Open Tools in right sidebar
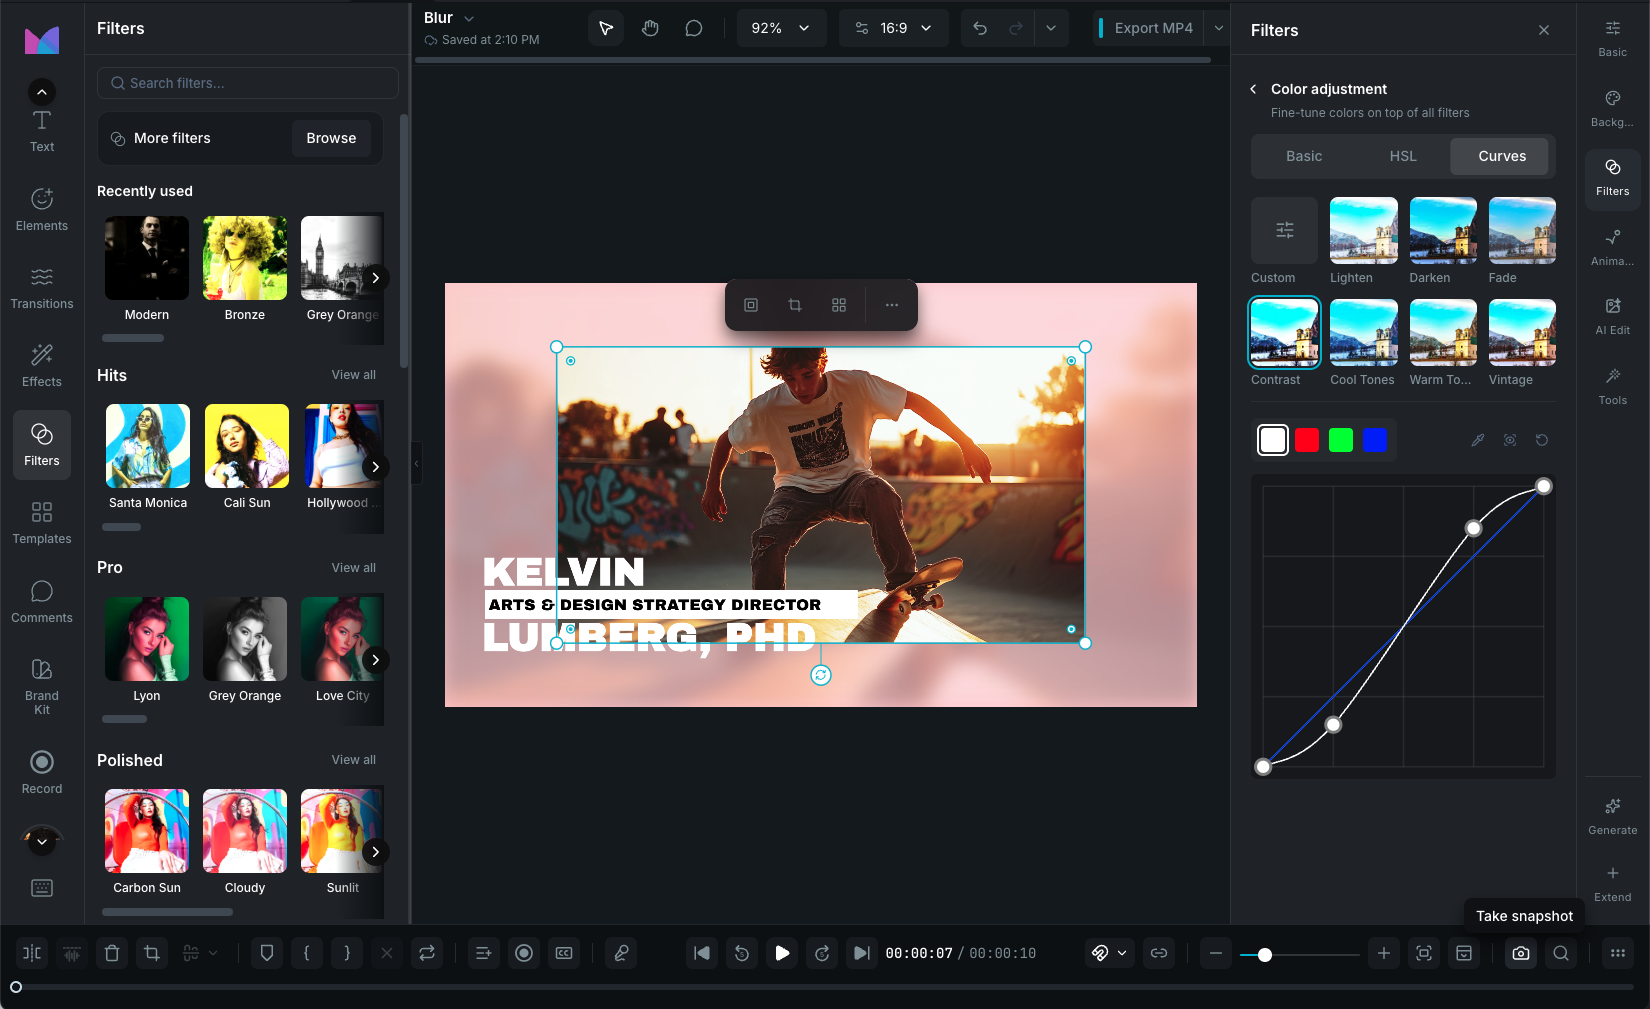The image size is (1650, 1009). [x=1613, y=386]
